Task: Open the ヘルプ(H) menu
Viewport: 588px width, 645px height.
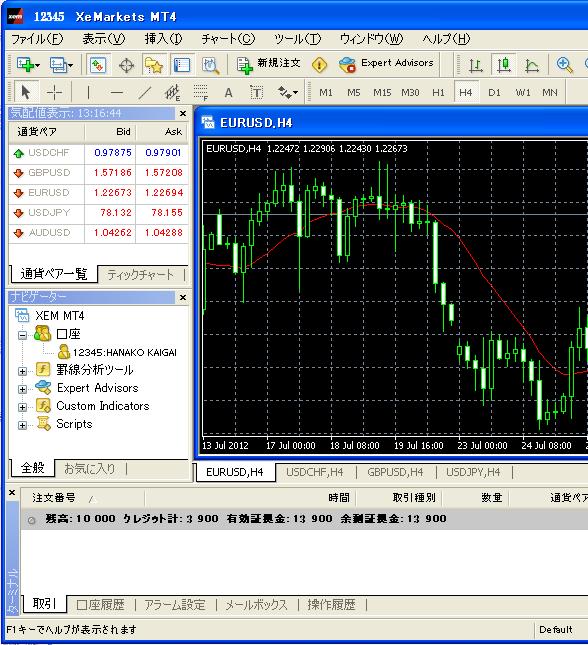Action: coord(446,39)
